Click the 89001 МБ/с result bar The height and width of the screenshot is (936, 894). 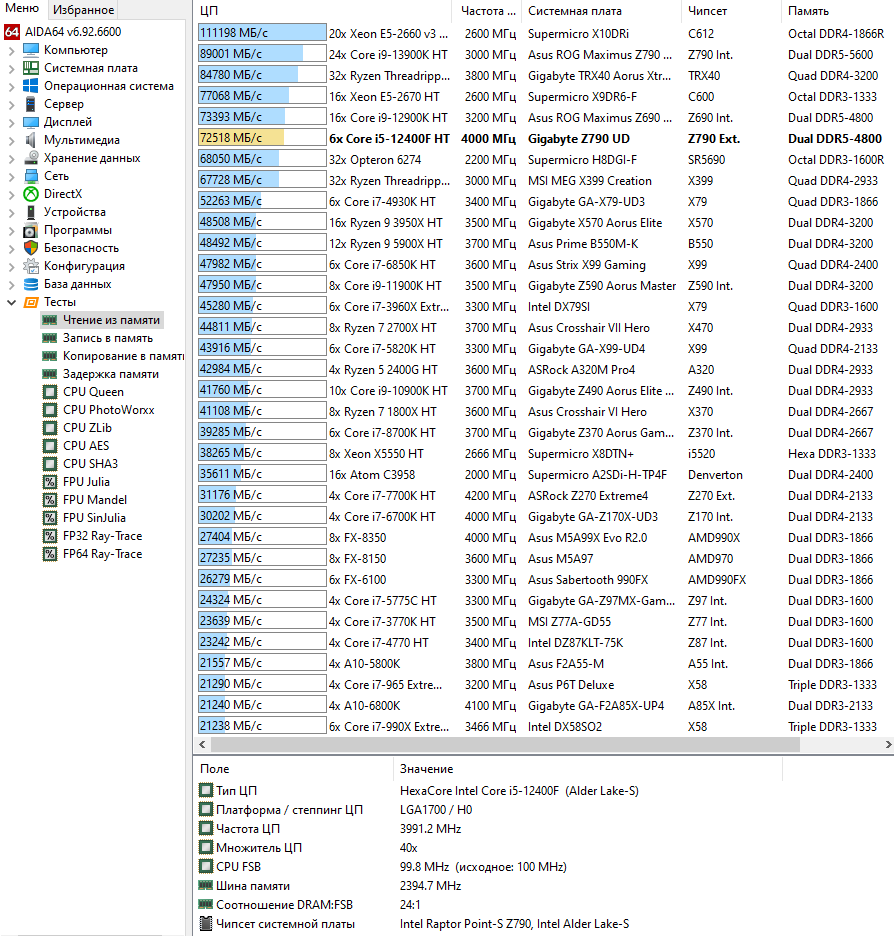(262, 54)
